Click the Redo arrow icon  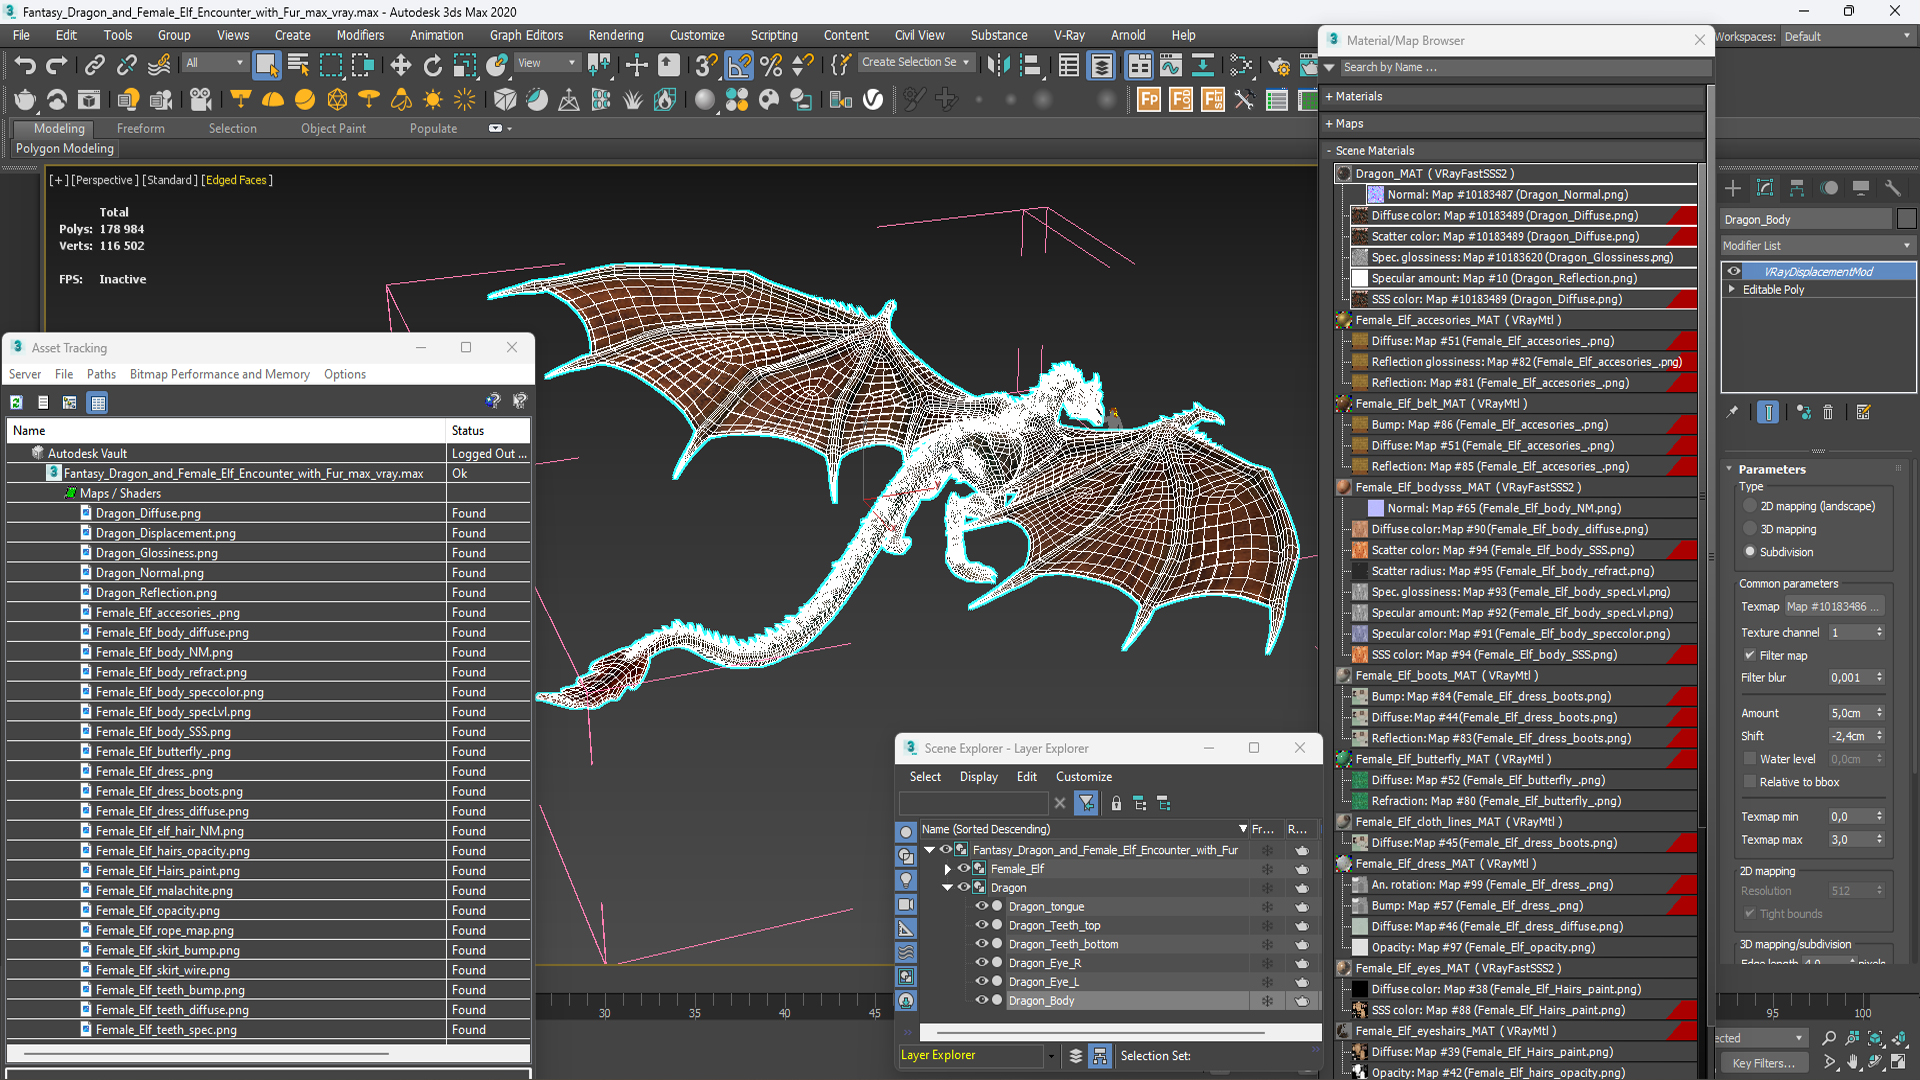(x=57, y=66)
